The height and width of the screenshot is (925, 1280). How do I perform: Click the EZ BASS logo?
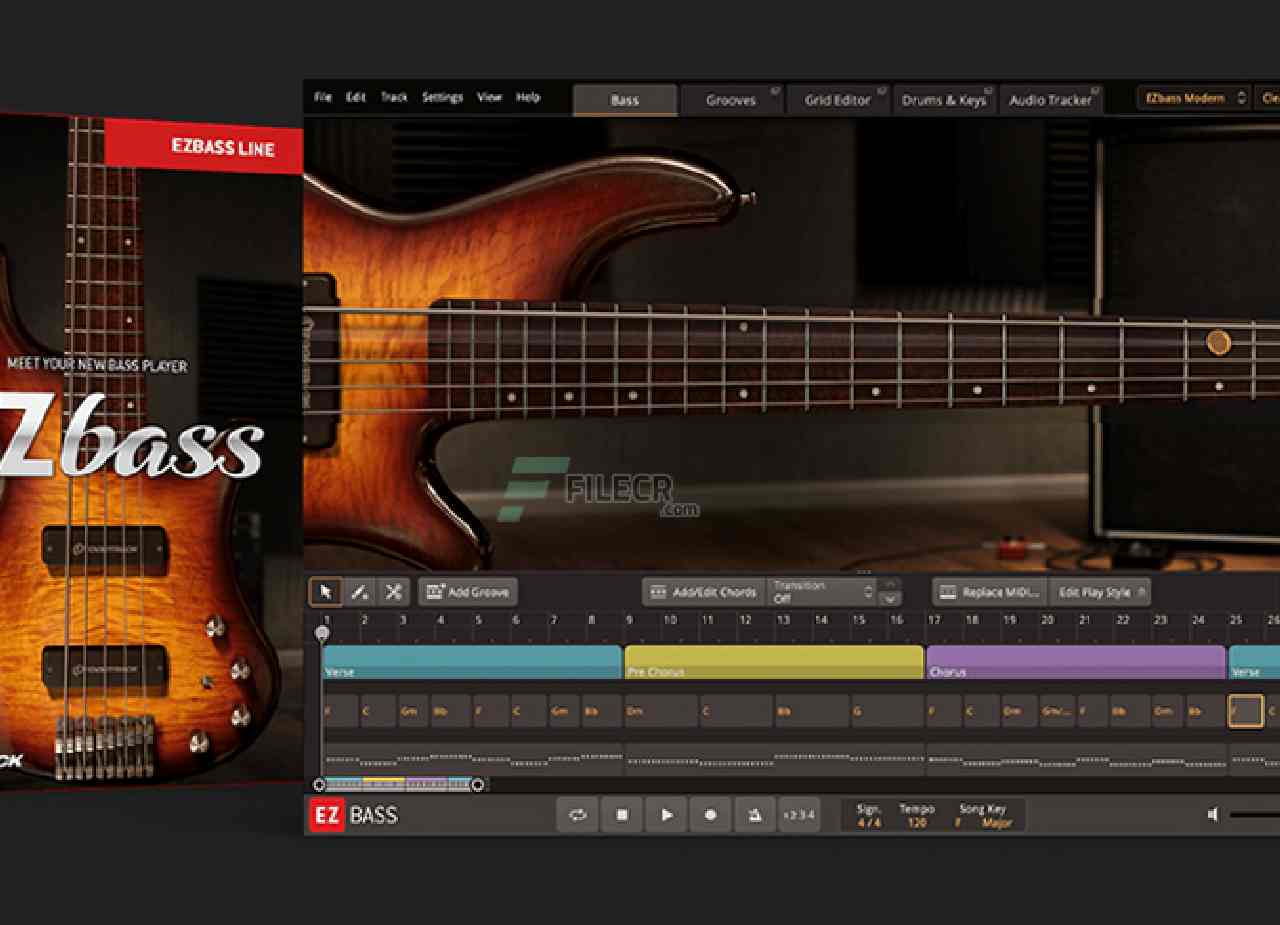[353, 815]
